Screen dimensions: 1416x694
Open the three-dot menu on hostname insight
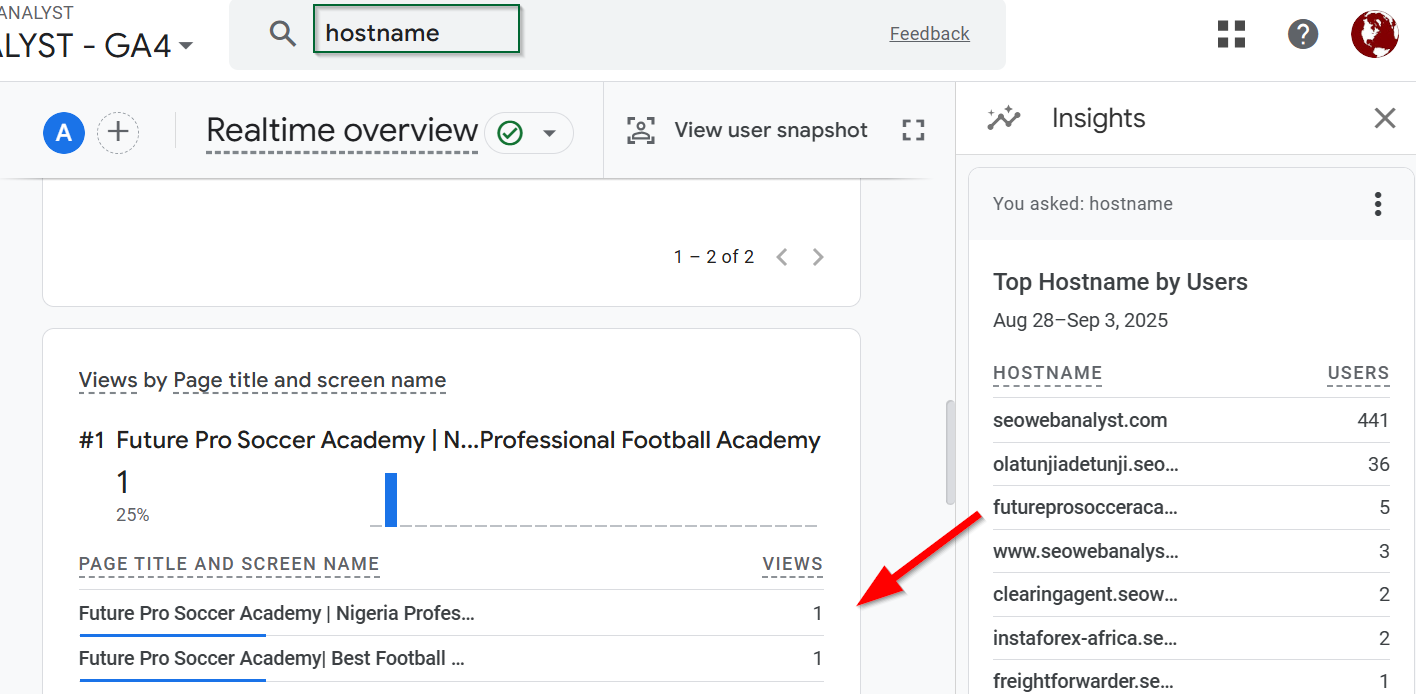click(x=1378, y=204)
